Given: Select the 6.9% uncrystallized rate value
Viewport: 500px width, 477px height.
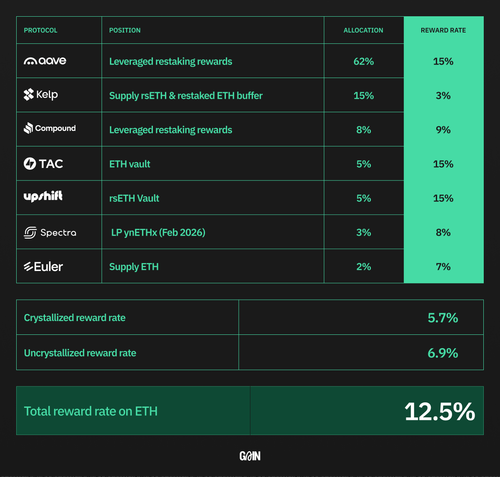Looking at the screenshot, I should [x=443, y=353].
